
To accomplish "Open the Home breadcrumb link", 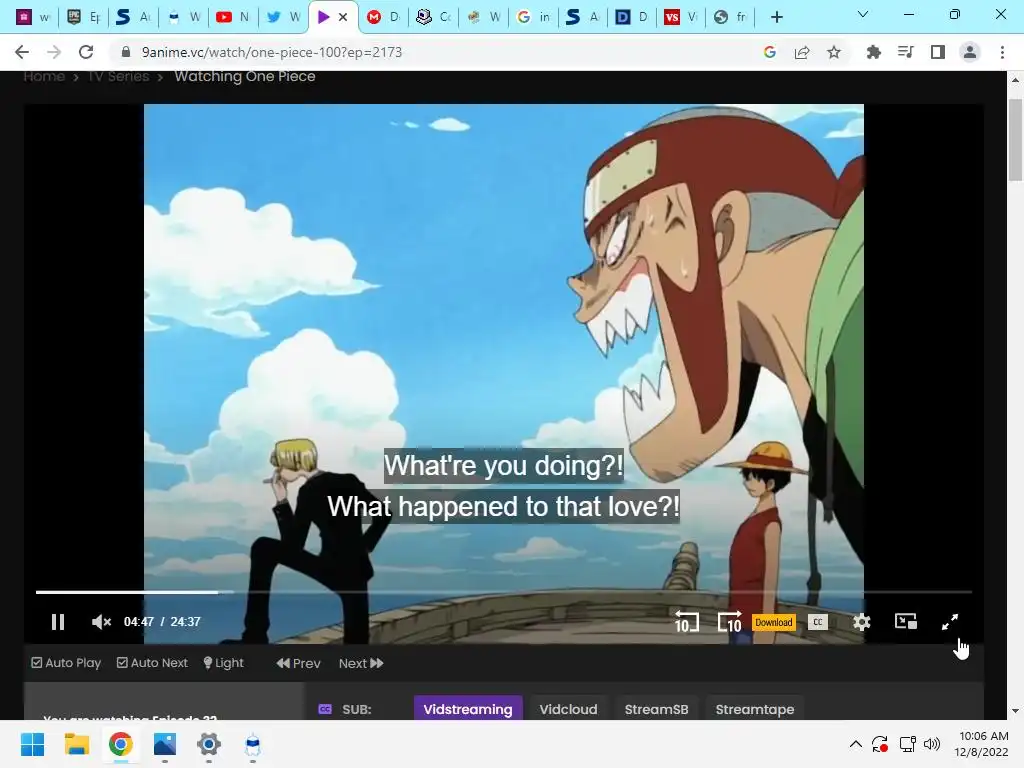I will 44,76.
